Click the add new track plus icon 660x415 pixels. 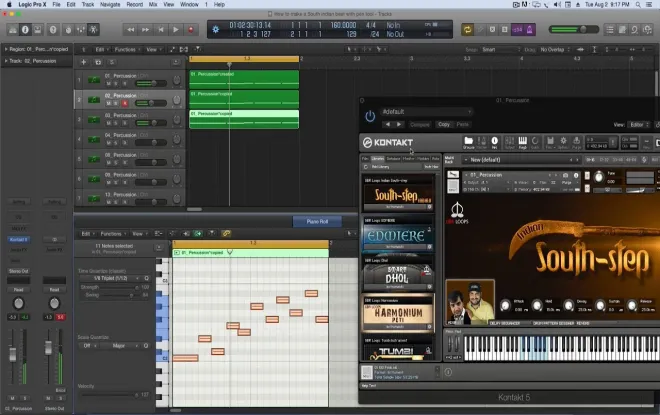(83, 62)
